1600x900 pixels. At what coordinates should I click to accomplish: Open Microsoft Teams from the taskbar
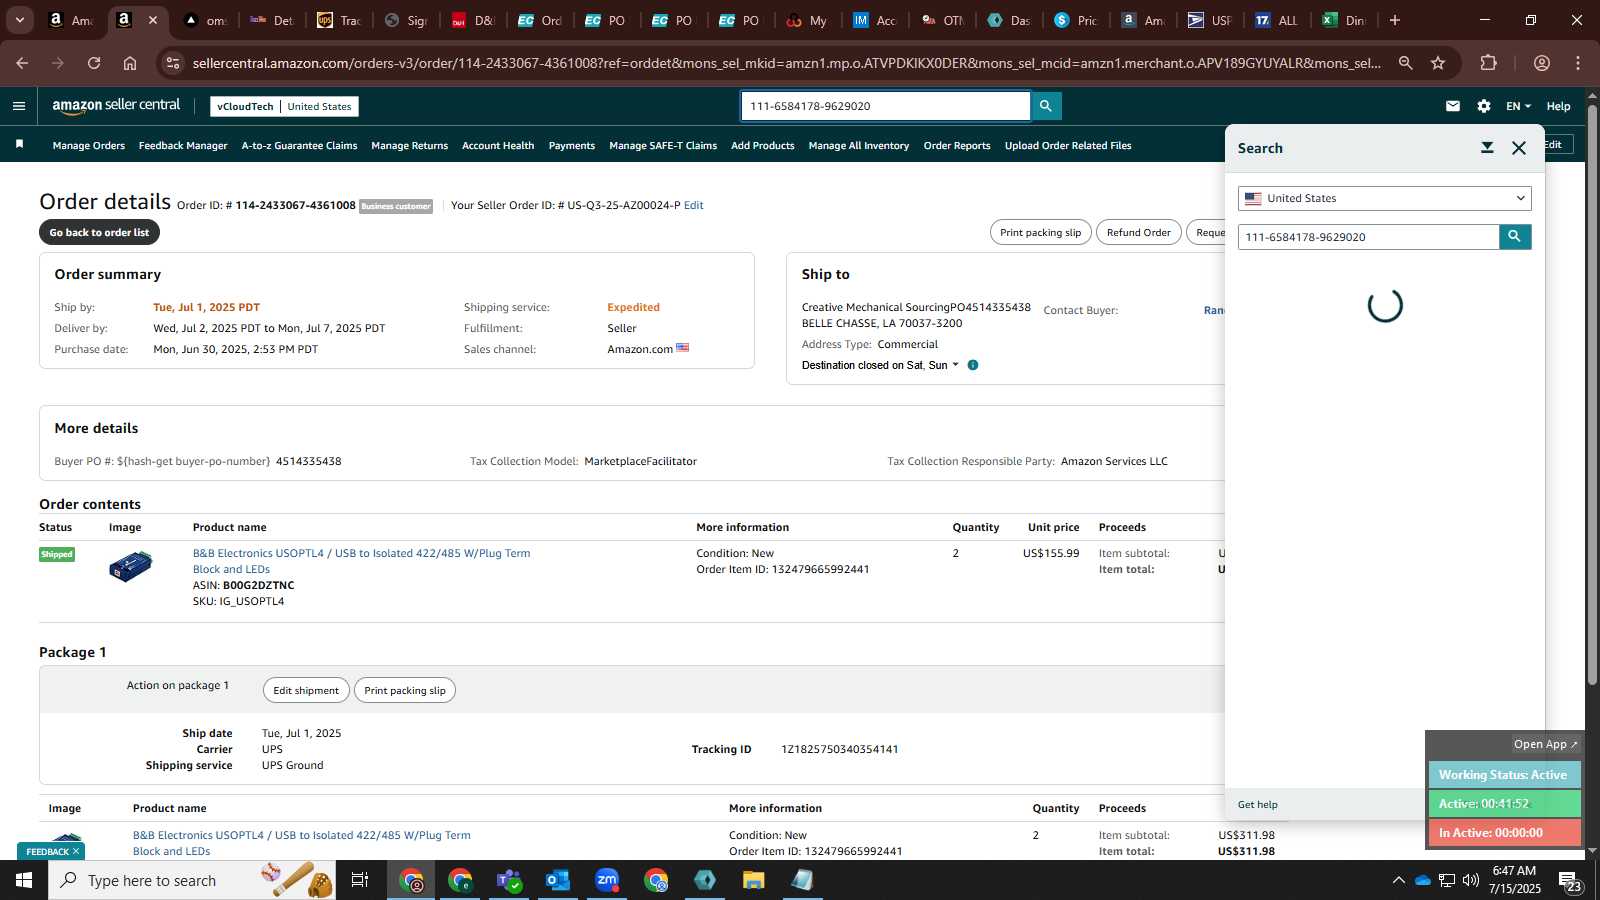[509, 880]
